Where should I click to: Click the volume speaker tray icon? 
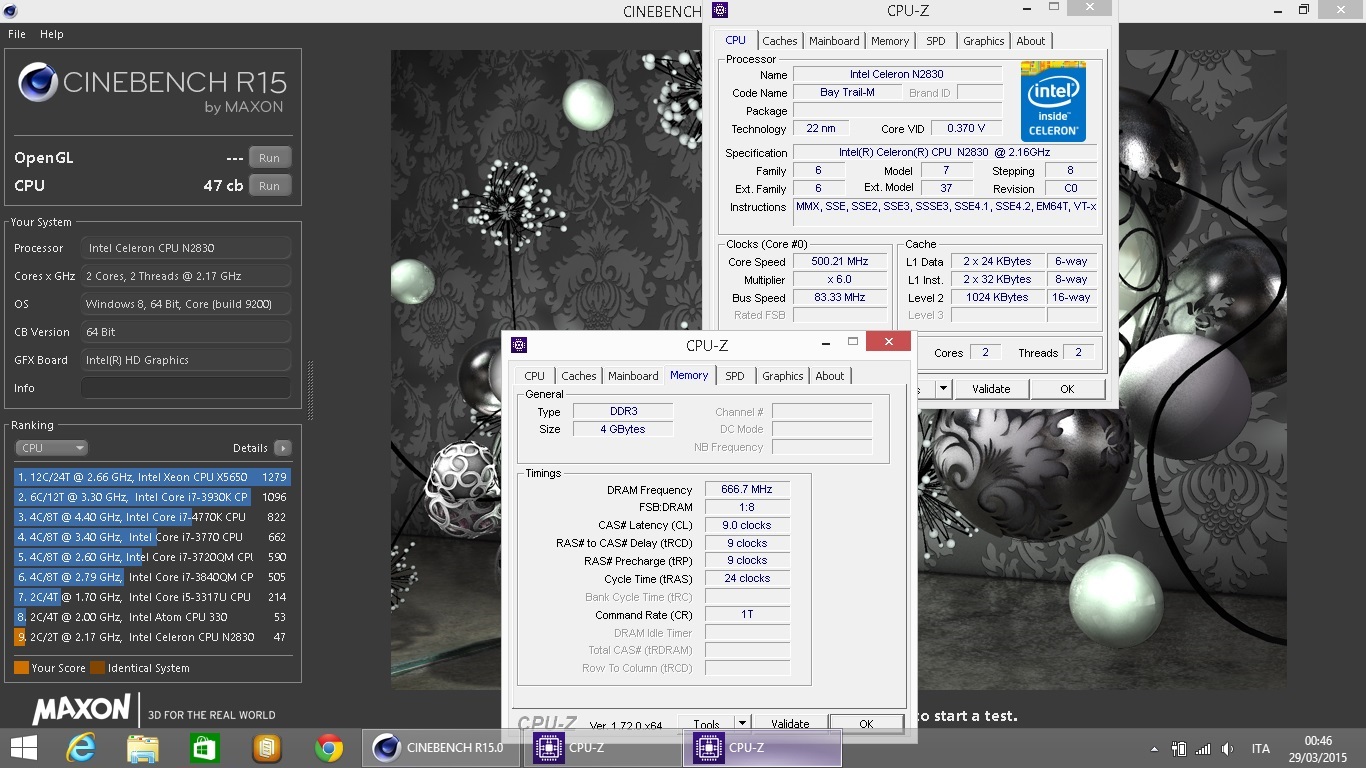(x=1228, y=749)
